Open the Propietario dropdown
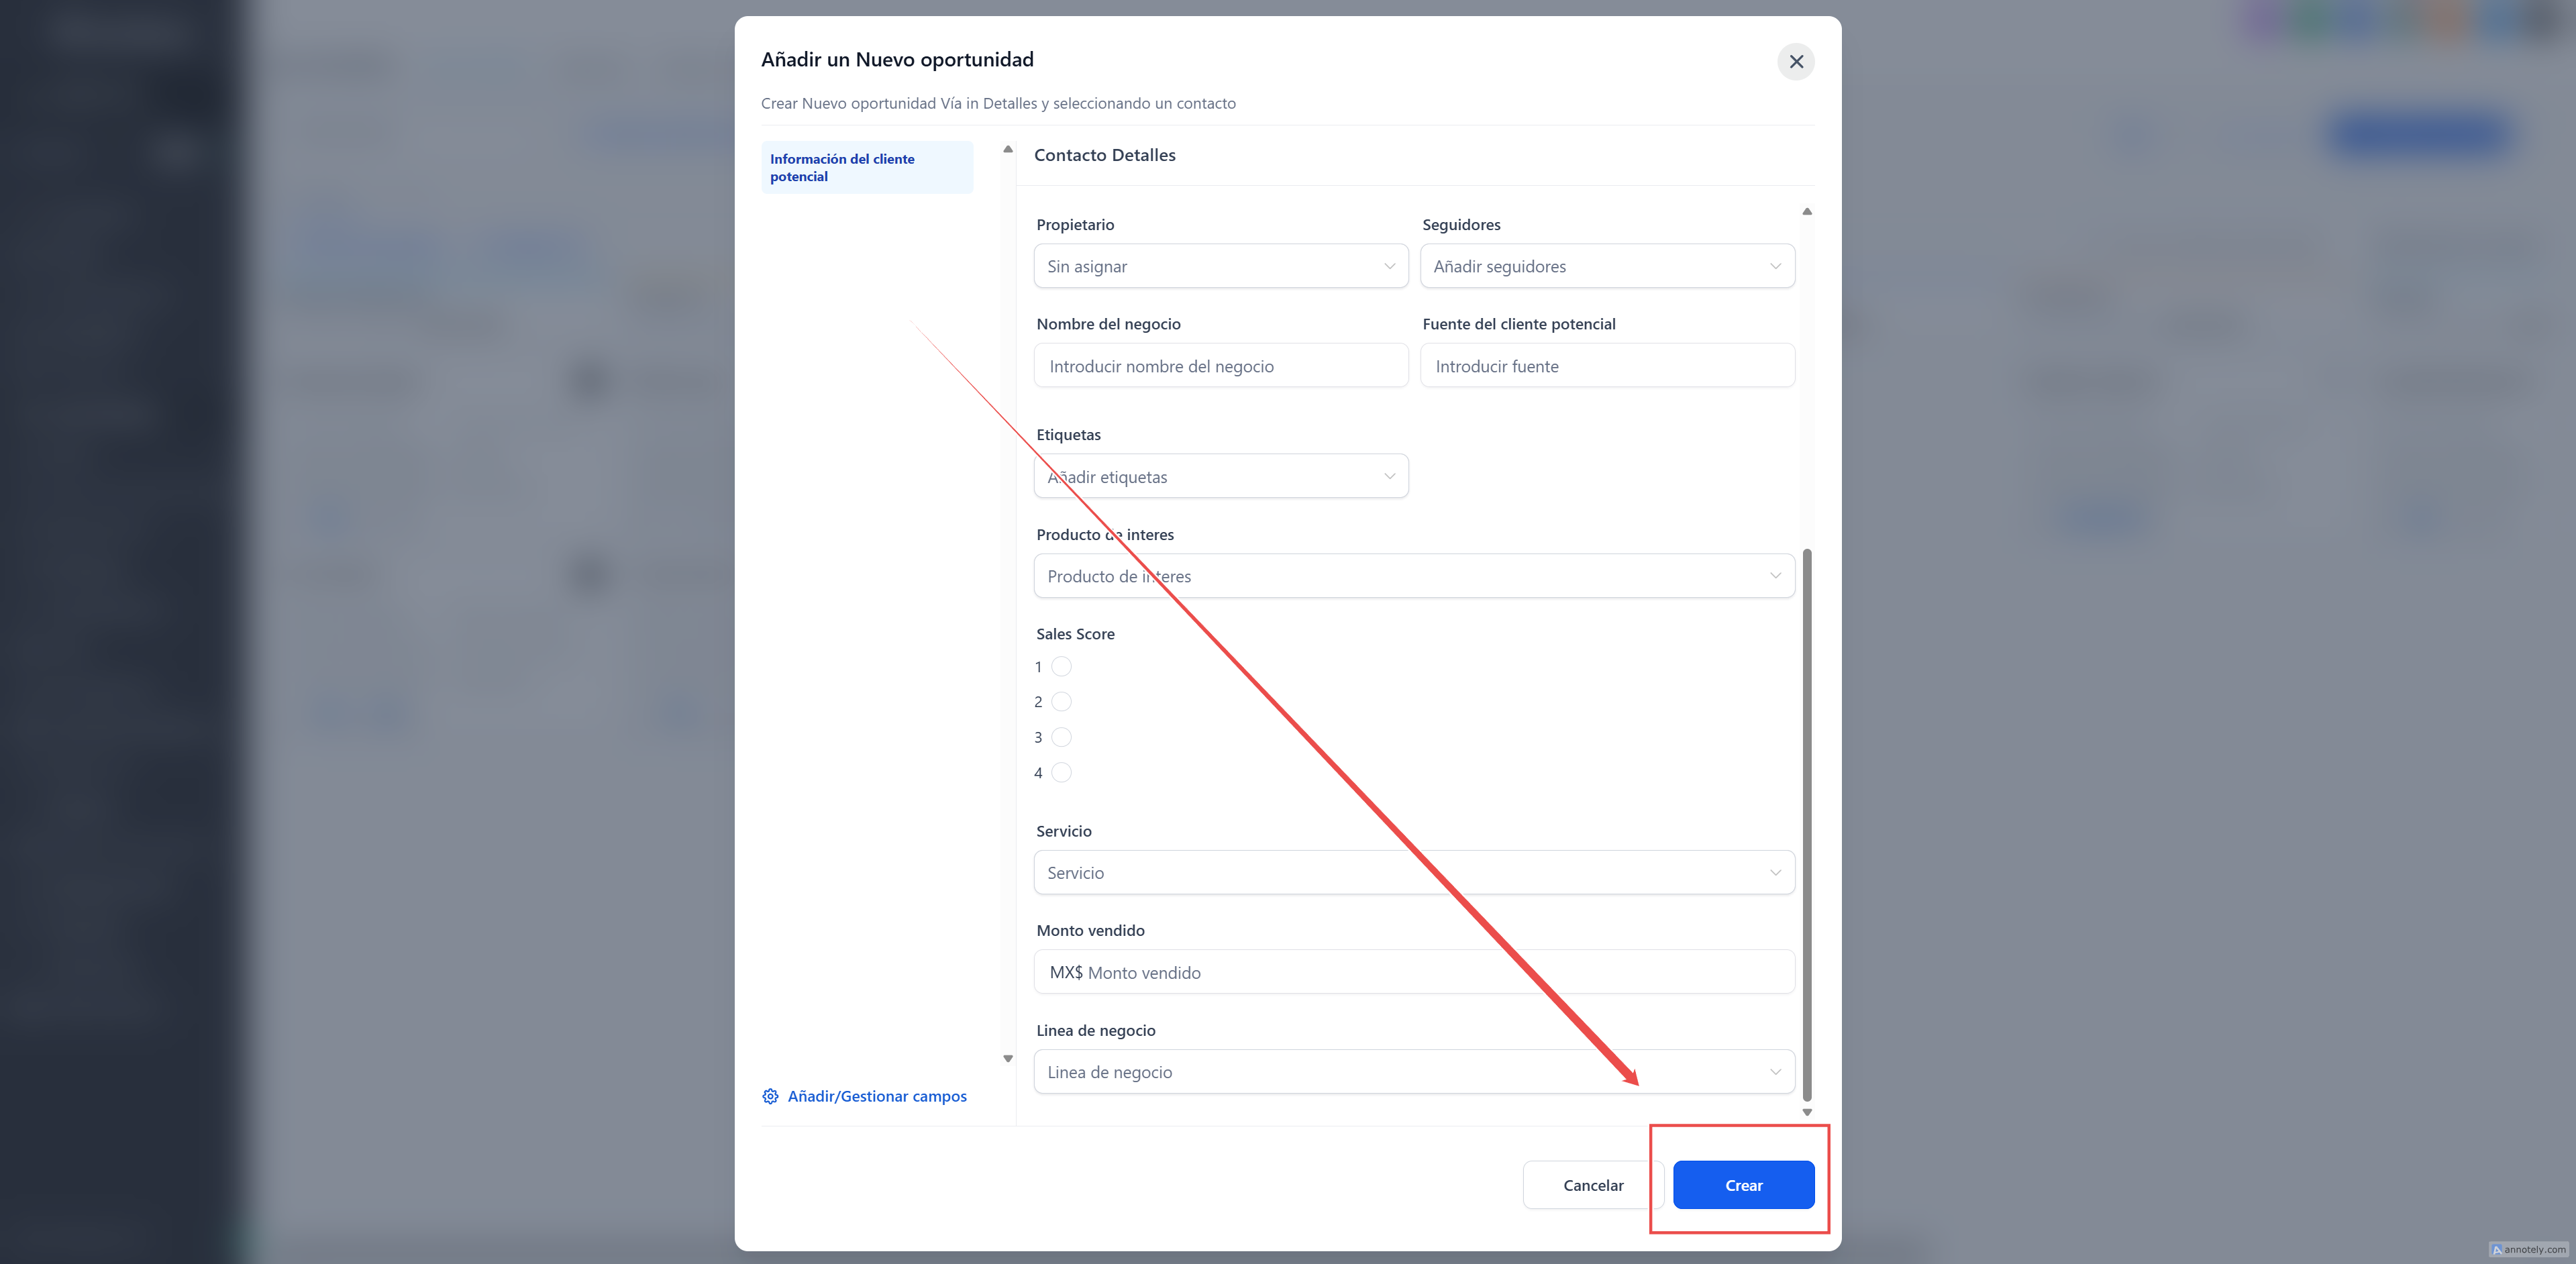The image size is (2576, 1264). [1220, 266]
